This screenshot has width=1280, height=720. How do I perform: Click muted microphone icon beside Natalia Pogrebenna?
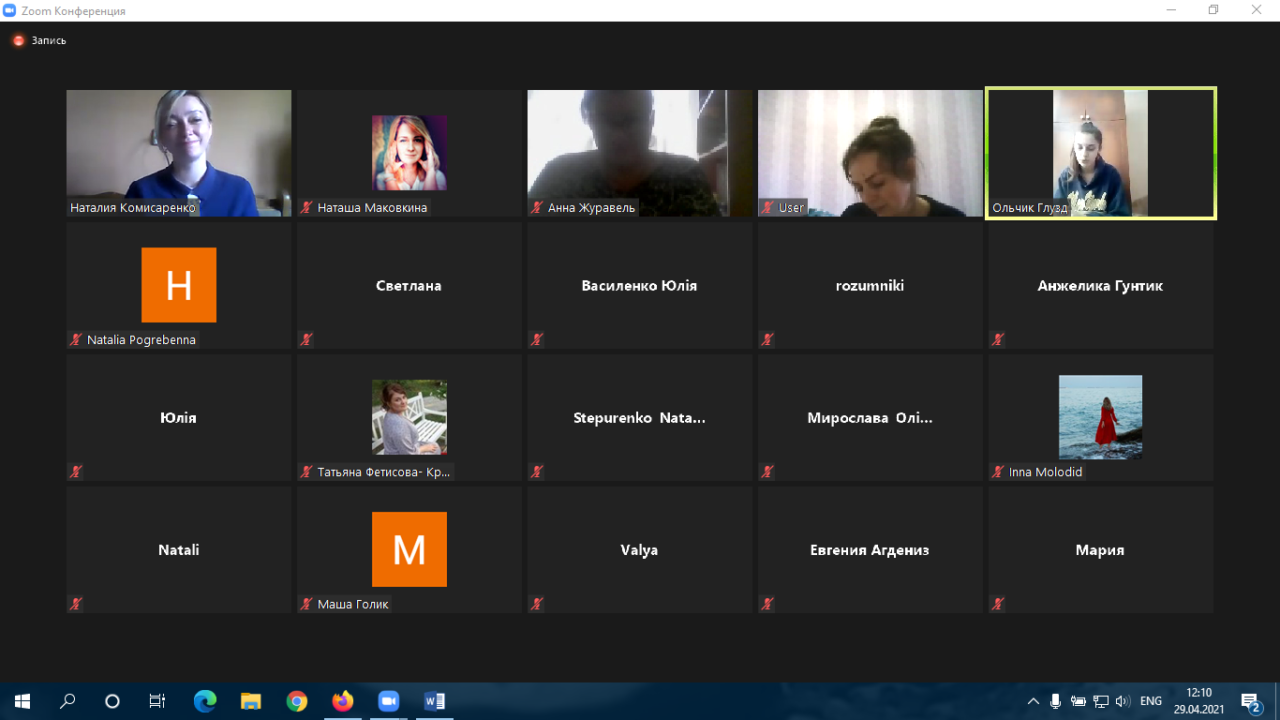(x=76, y=340)
